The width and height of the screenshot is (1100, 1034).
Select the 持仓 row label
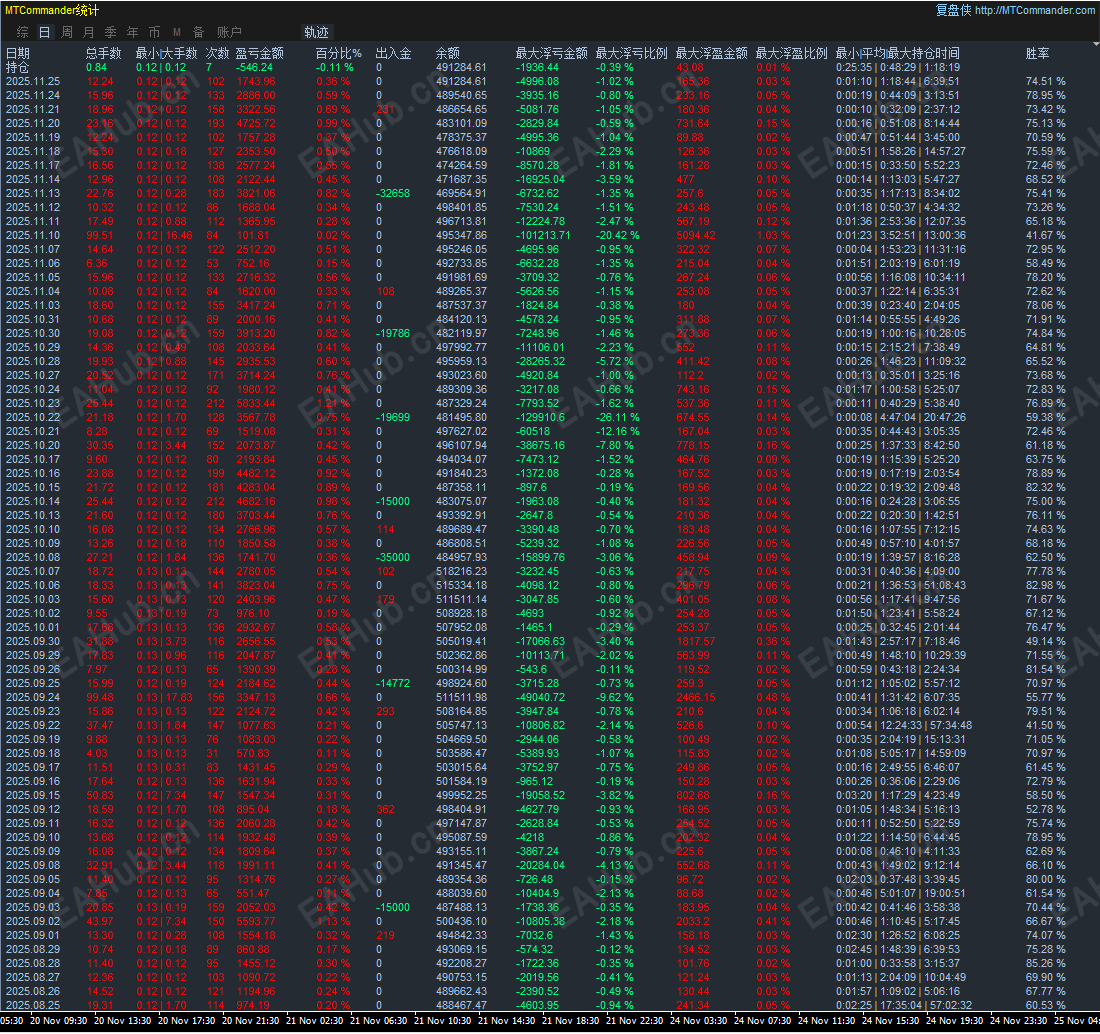18,67
